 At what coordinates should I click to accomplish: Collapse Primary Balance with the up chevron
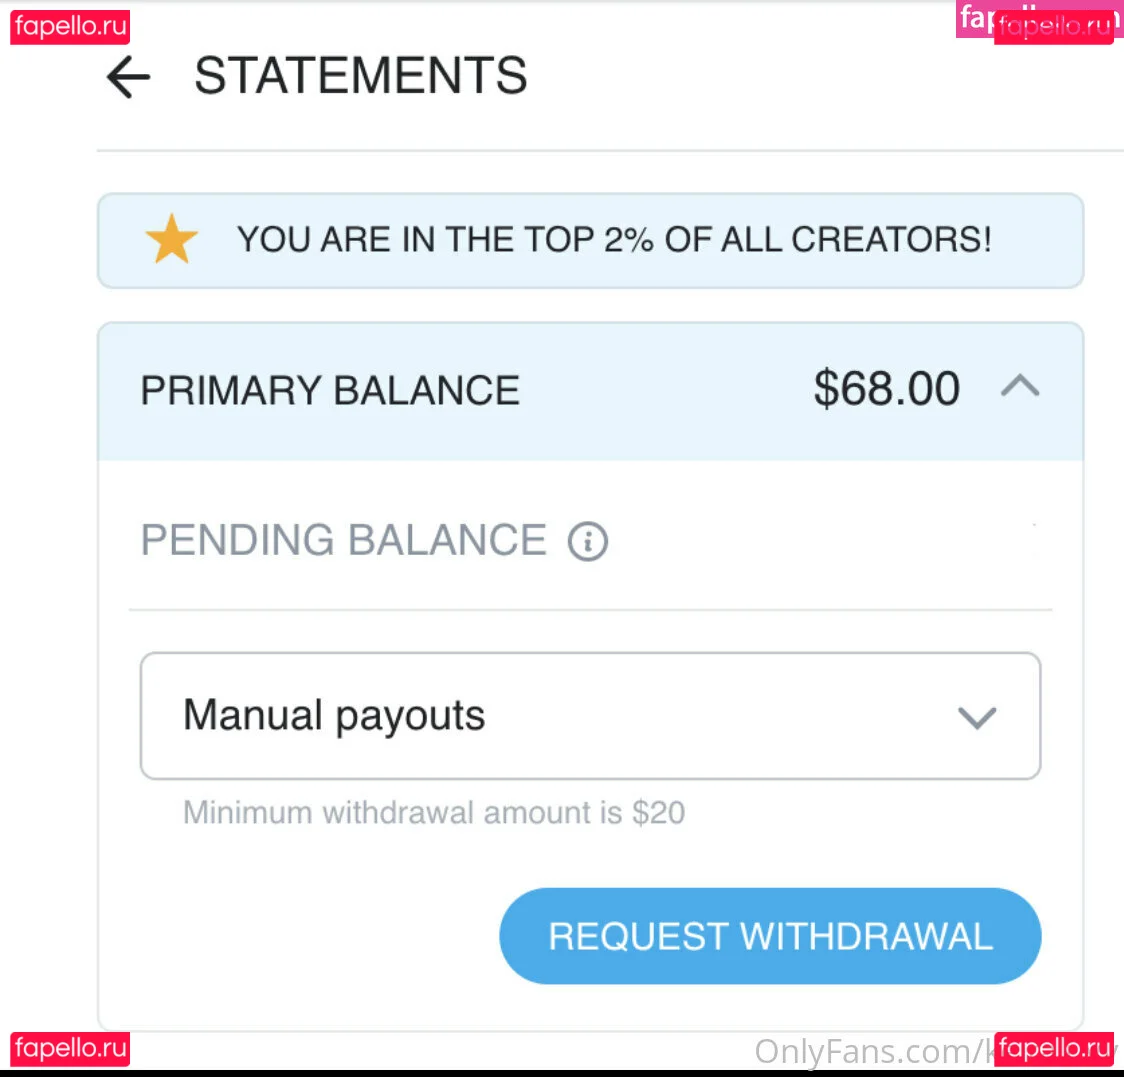click(1020, 387)
